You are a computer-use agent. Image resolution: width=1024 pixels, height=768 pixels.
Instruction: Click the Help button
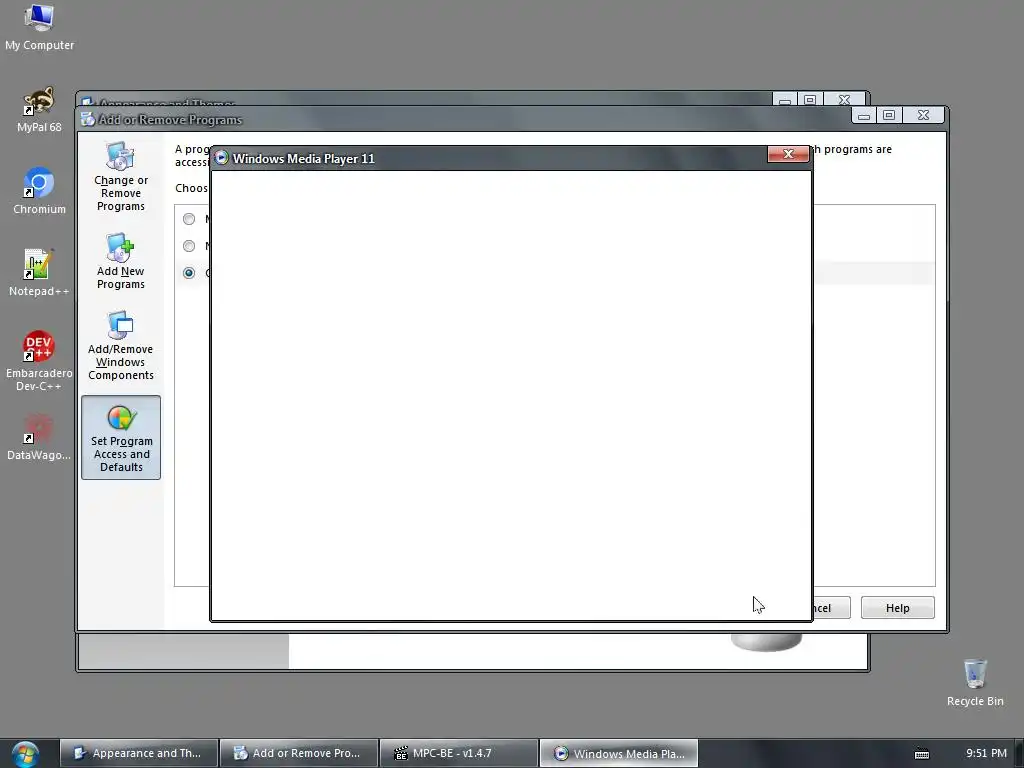tap(897, 608)
